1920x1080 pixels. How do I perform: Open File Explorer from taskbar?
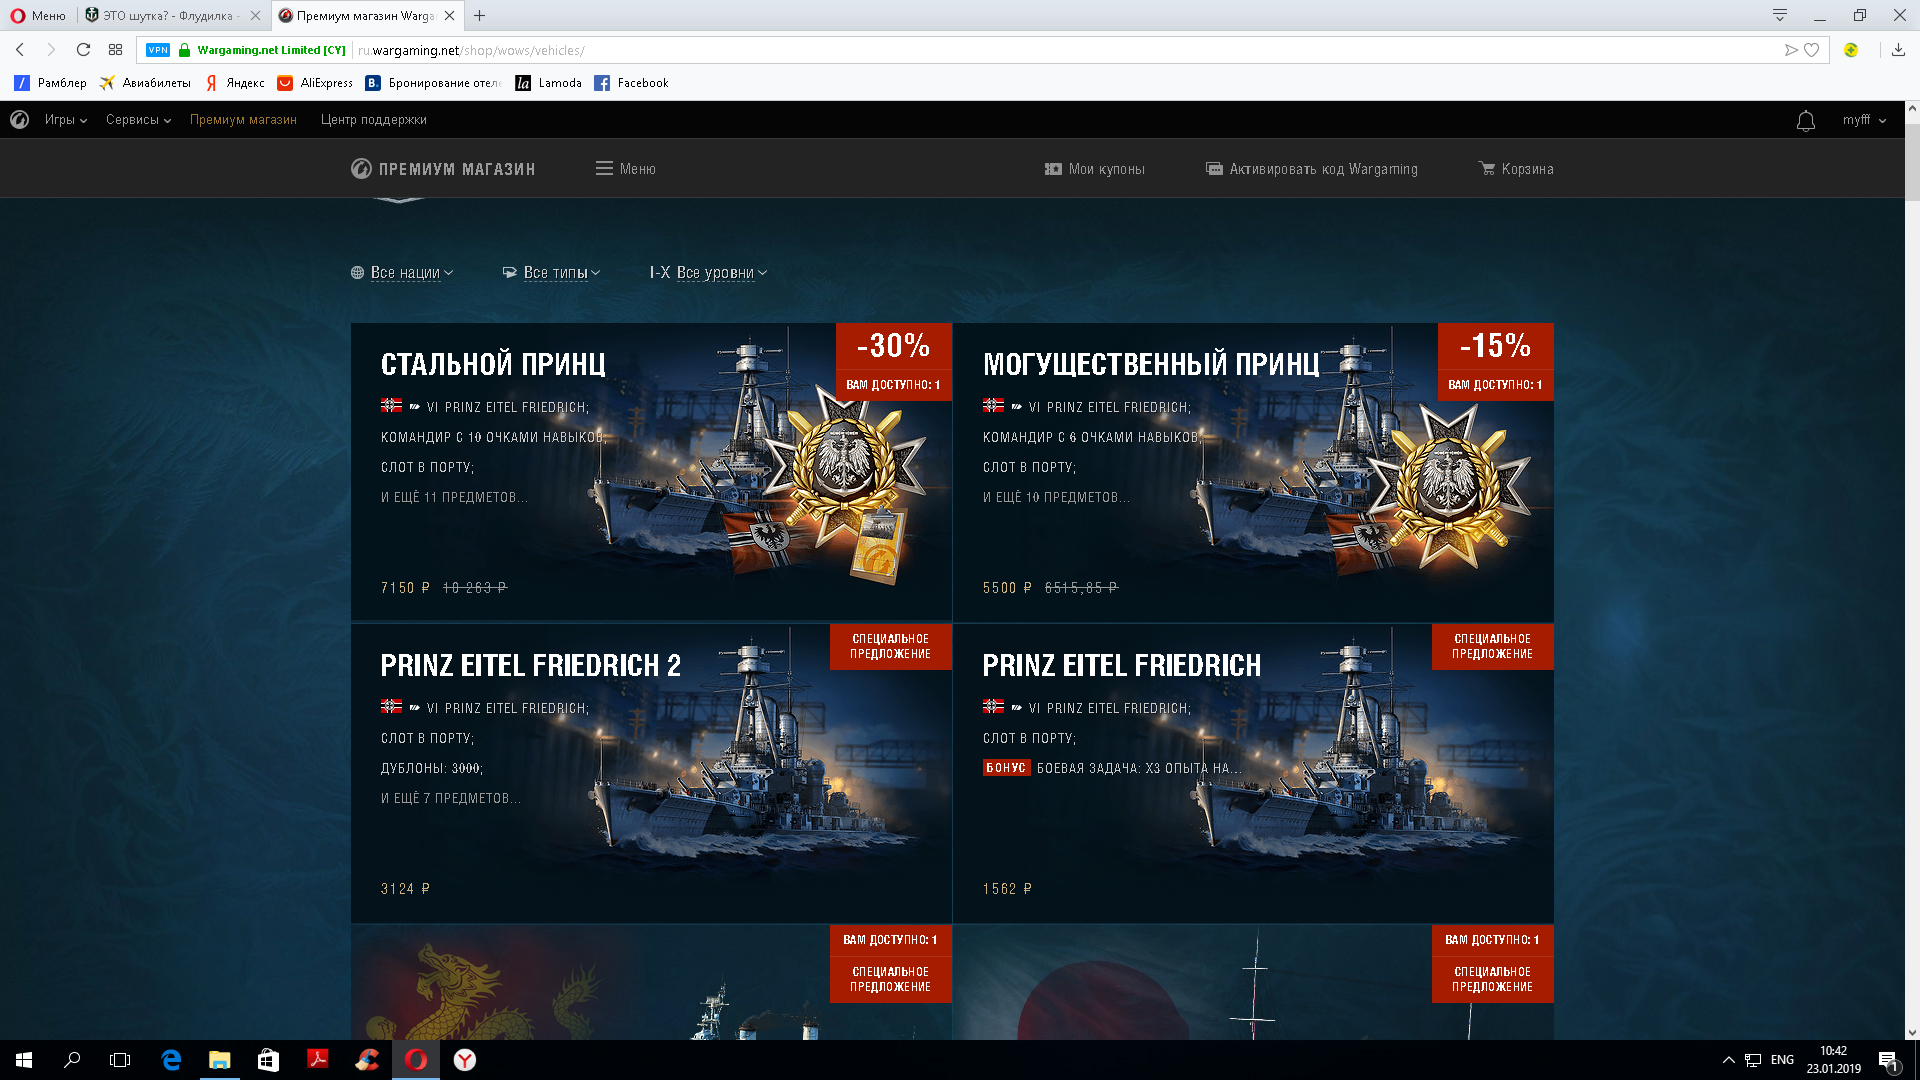(219, 1060)
